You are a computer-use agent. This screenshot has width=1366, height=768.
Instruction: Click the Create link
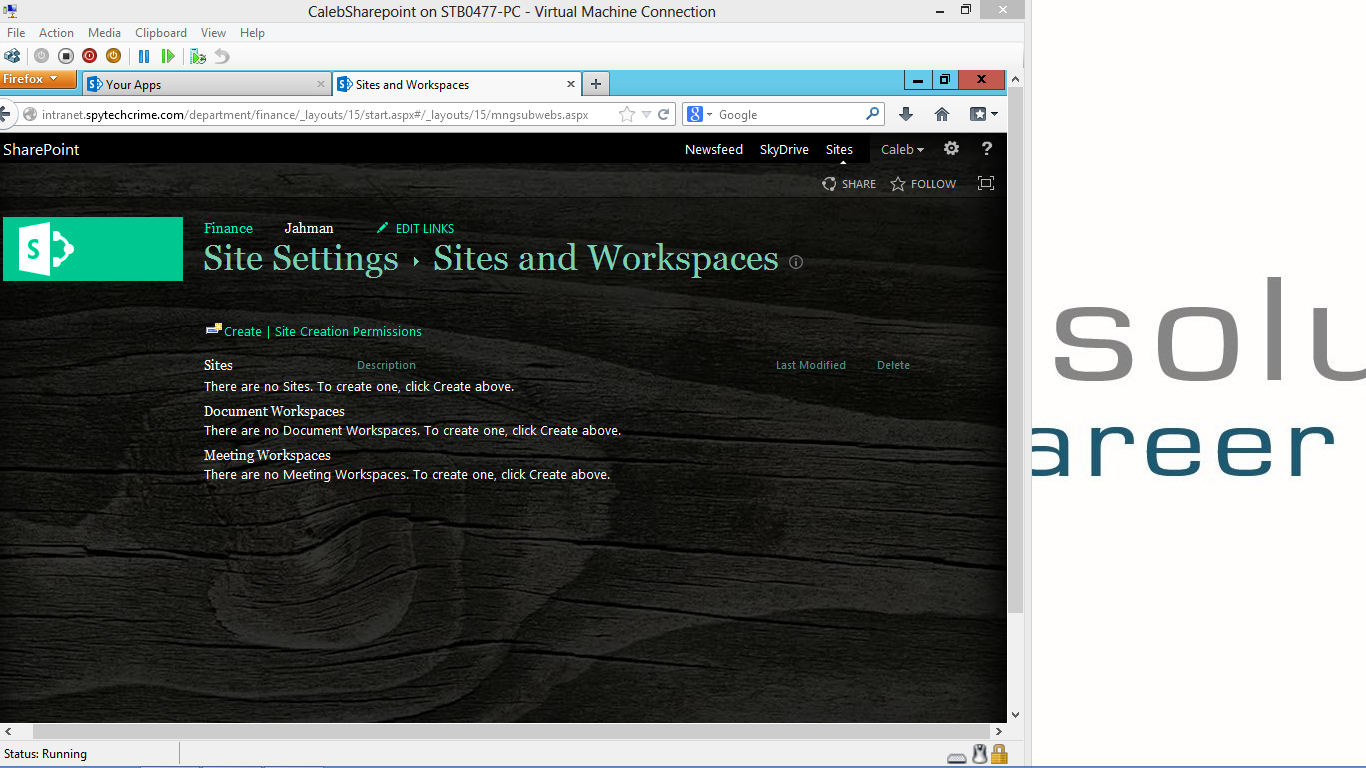click(243, 331)
